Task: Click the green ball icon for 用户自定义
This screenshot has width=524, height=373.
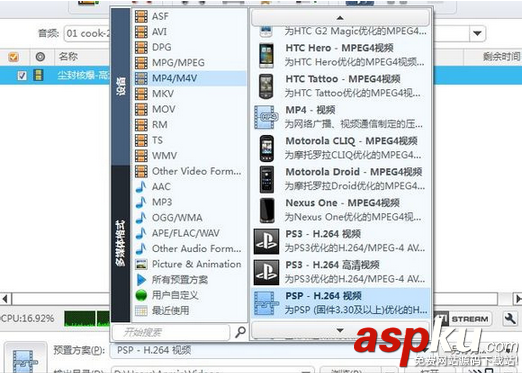Action: coord(141,295)
